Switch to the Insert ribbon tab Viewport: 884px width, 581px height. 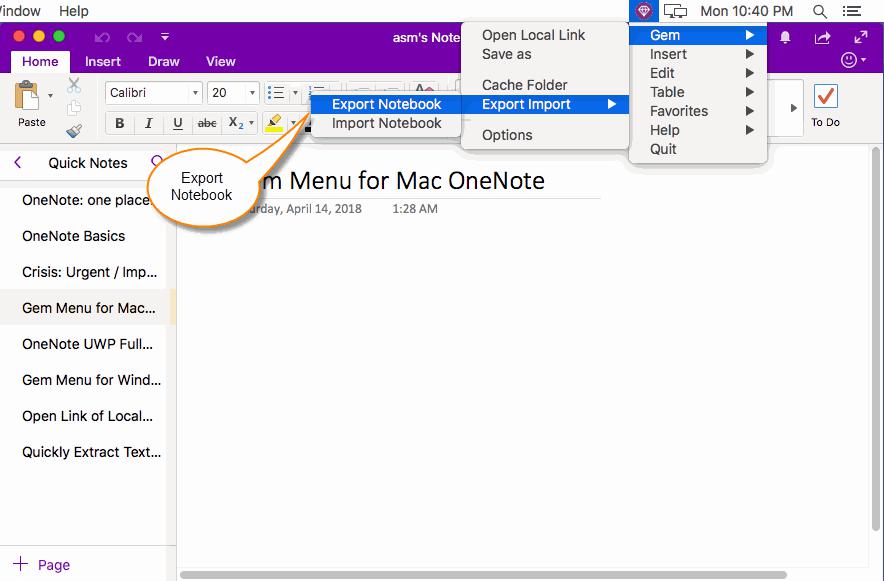[x=103, y=61]
